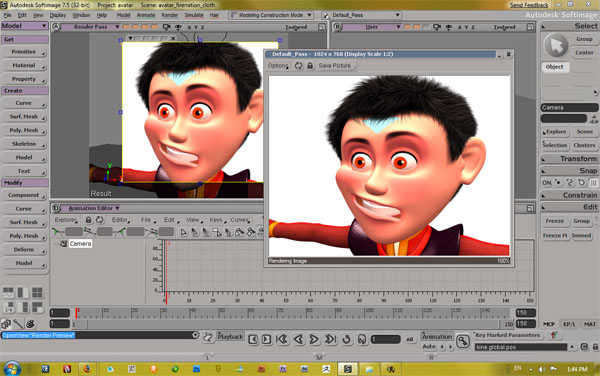Click the audio headphones playback icon
This screenshot has width=600, height=376.
coord(362,339)
